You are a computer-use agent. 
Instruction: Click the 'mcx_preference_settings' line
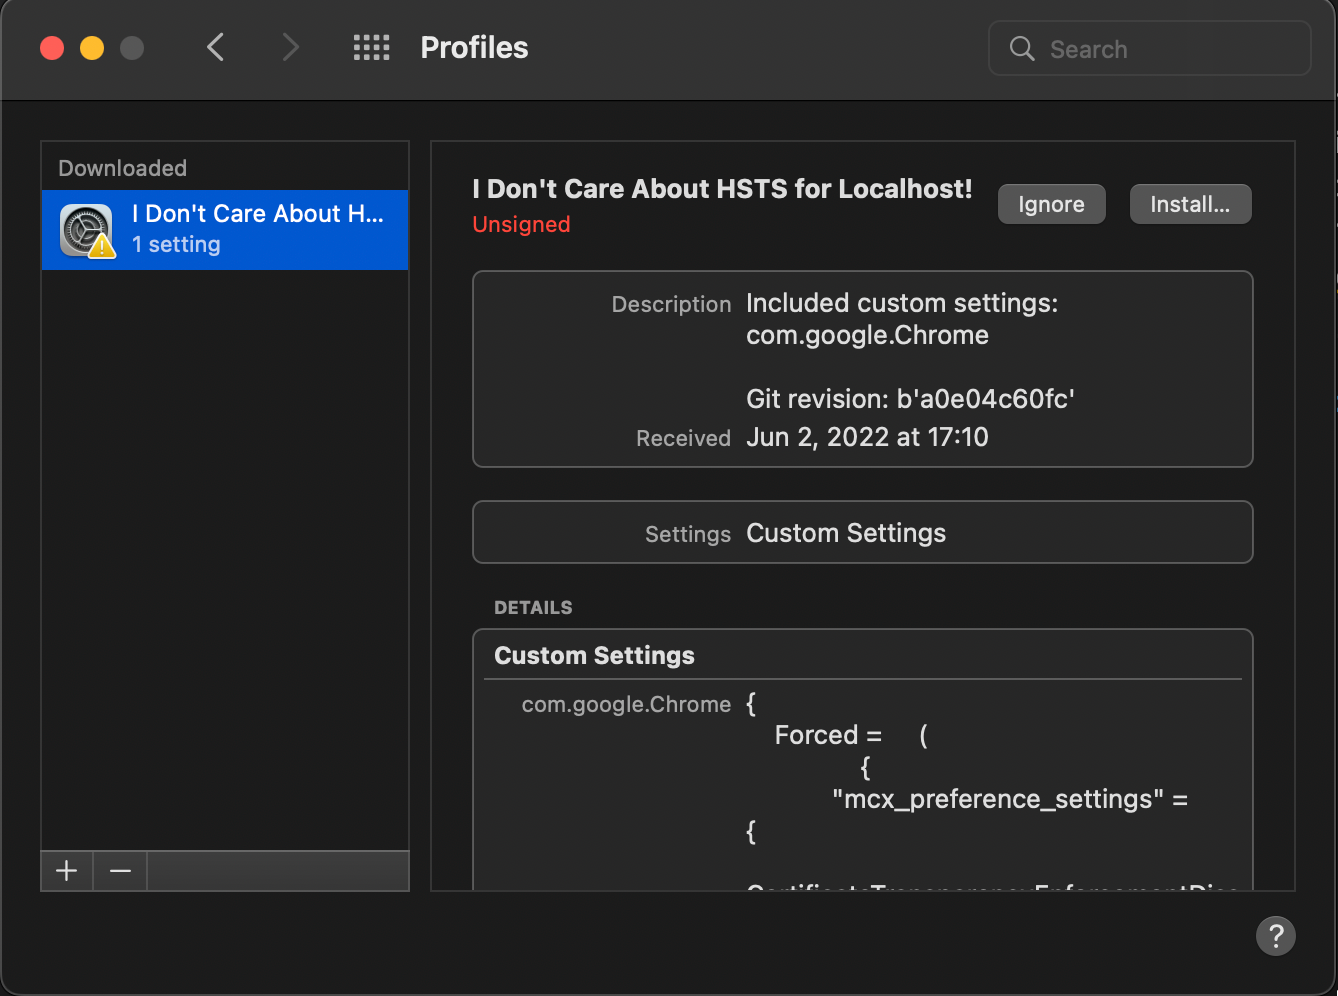(x=1009, y=799)
